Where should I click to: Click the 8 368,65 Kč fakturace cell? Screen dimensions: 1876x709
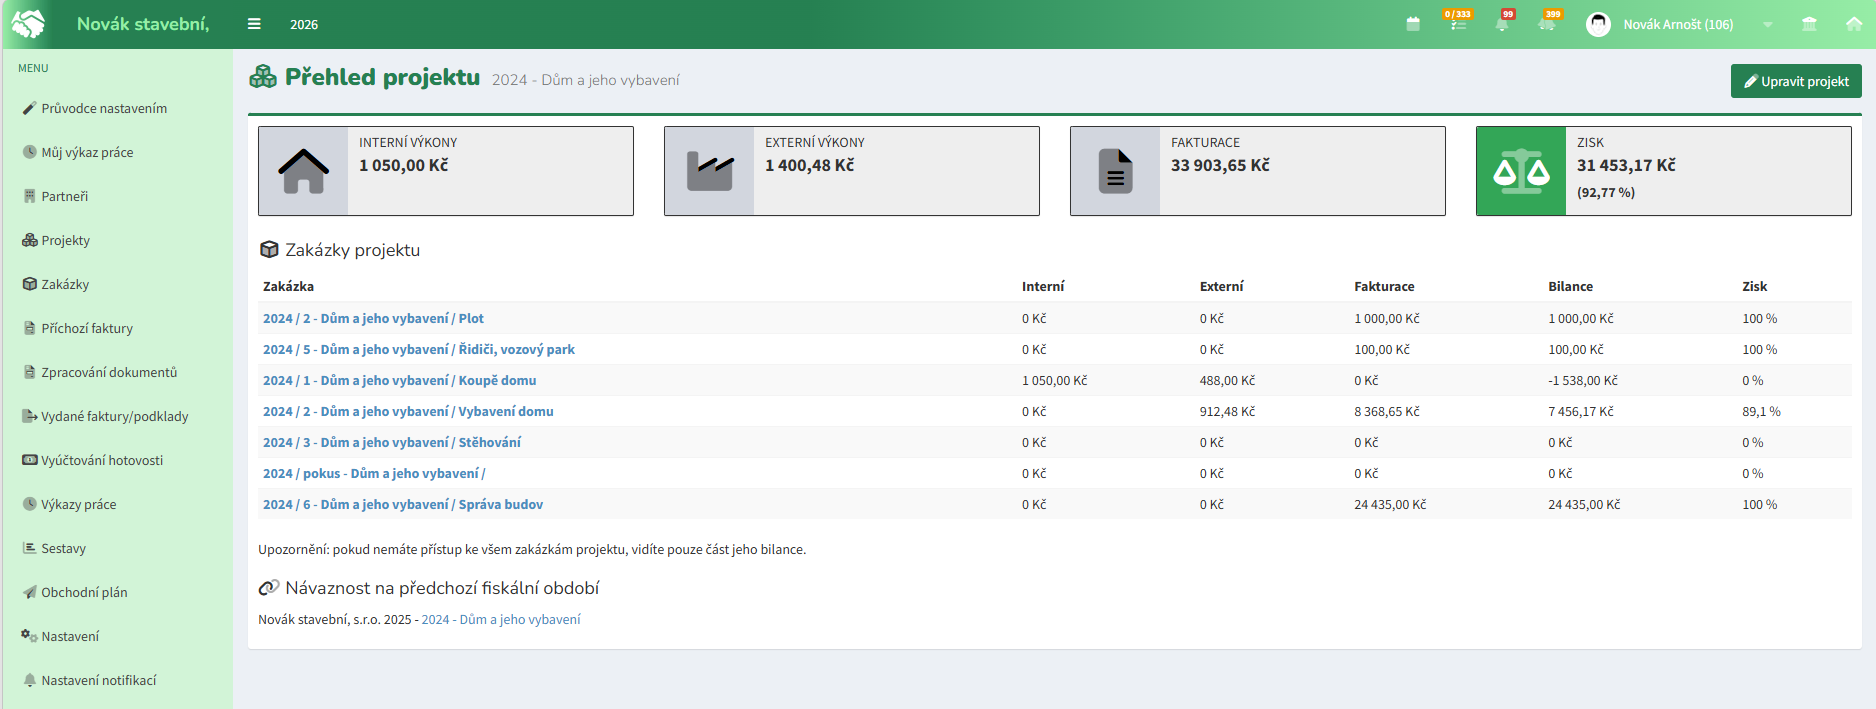[x=1387, y=412]
